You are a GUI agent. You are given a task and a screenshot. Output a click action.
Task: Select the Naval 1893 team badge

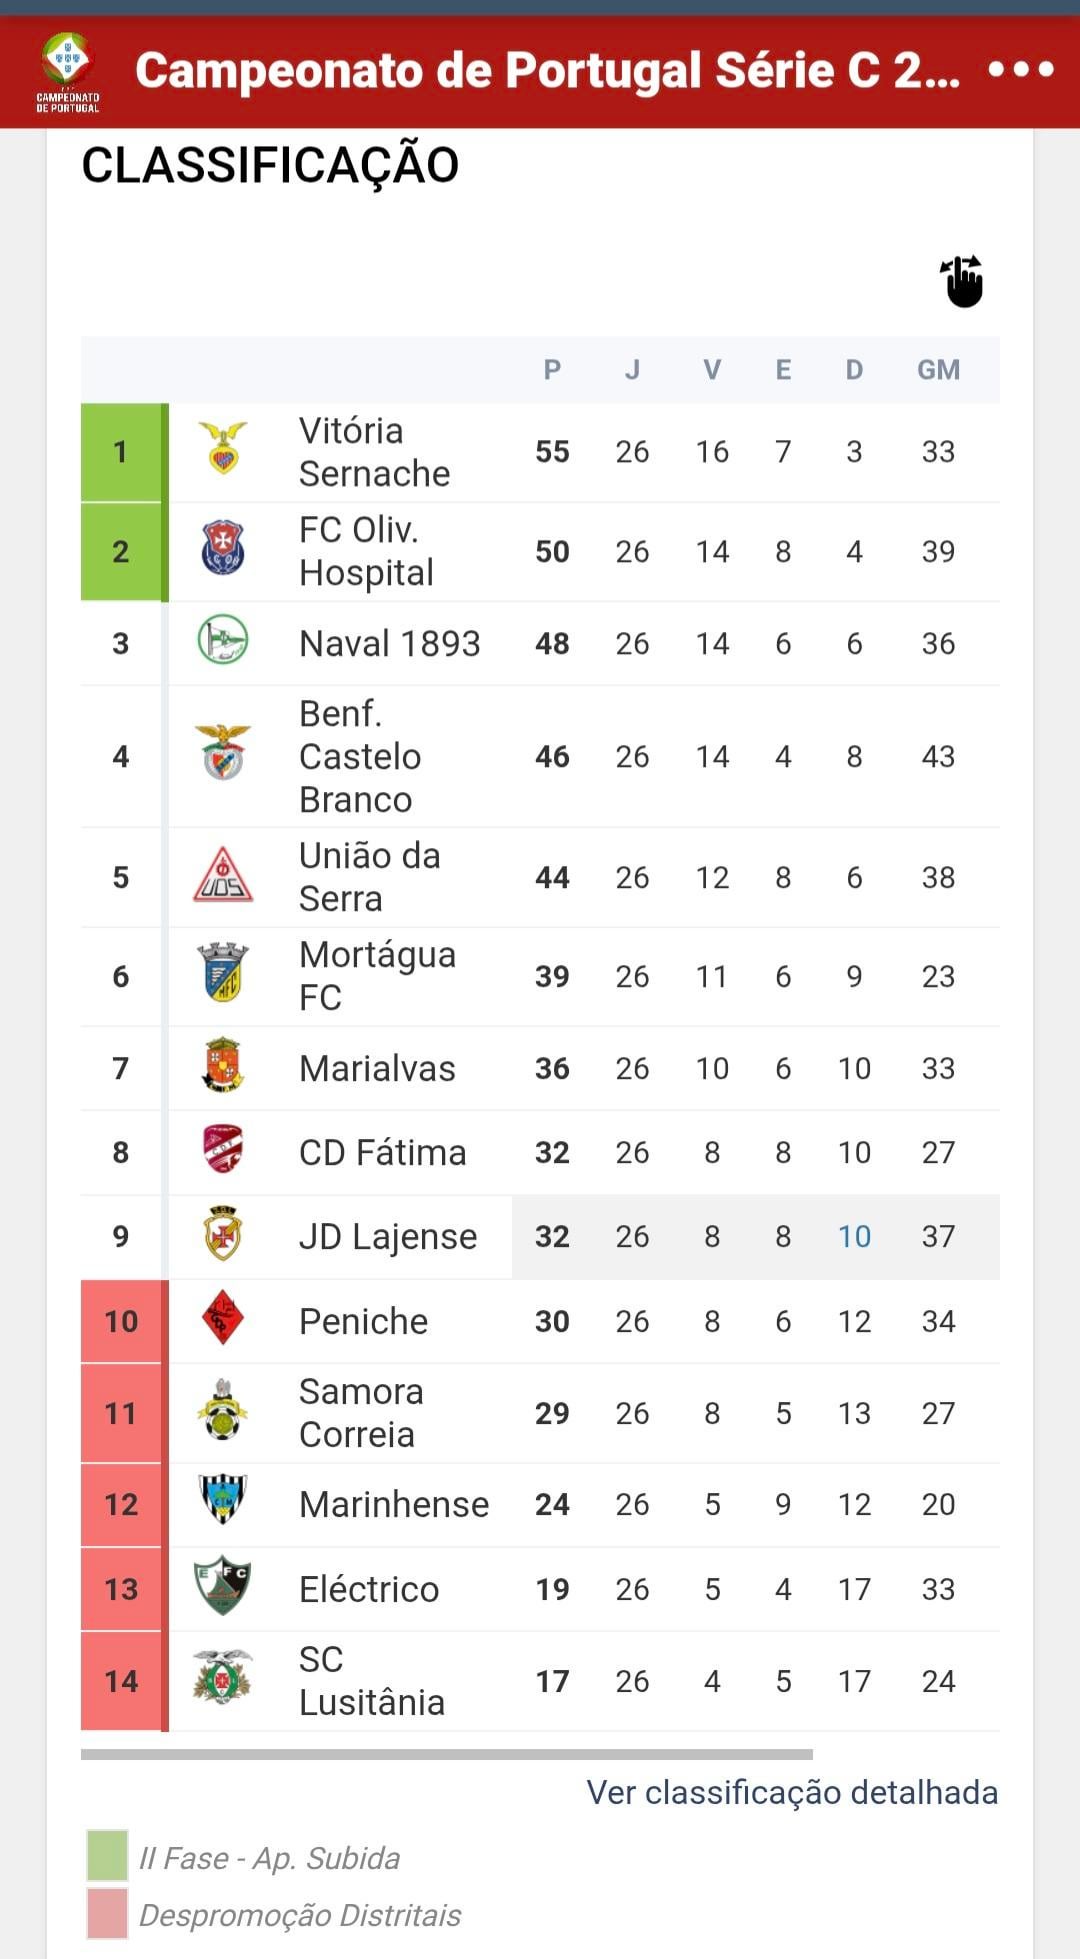pos(223,640)
